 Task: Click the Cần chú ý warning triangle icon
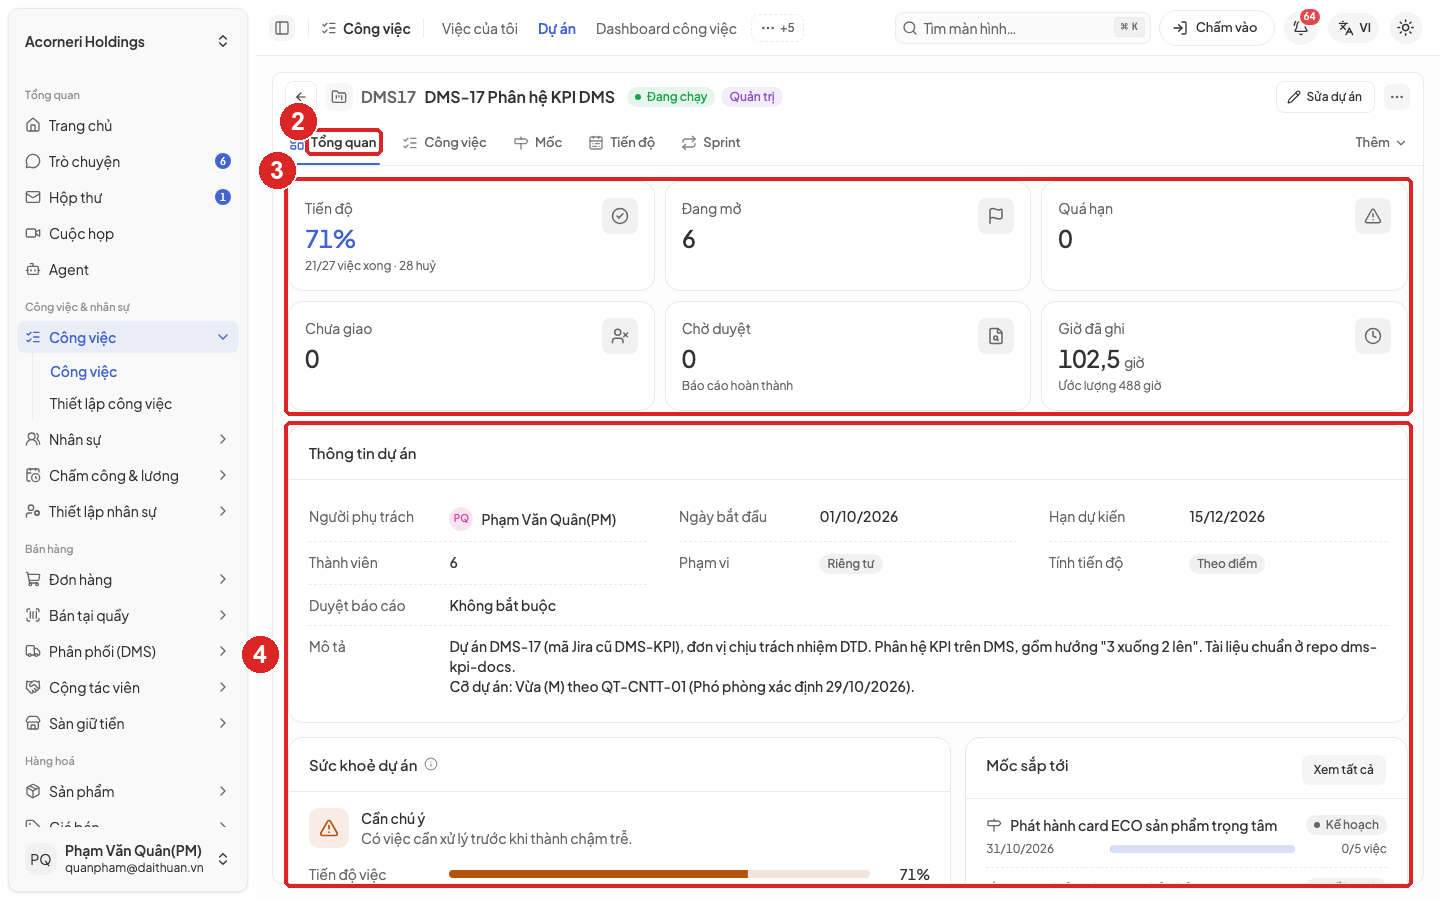[x=329, y=828]
